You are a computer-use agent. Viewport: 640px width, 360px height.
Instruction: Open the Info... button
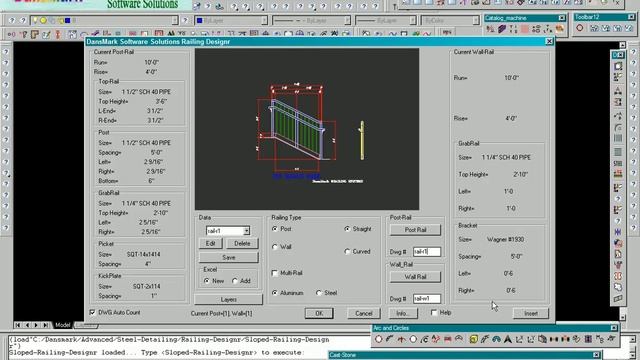click(402, 313)
